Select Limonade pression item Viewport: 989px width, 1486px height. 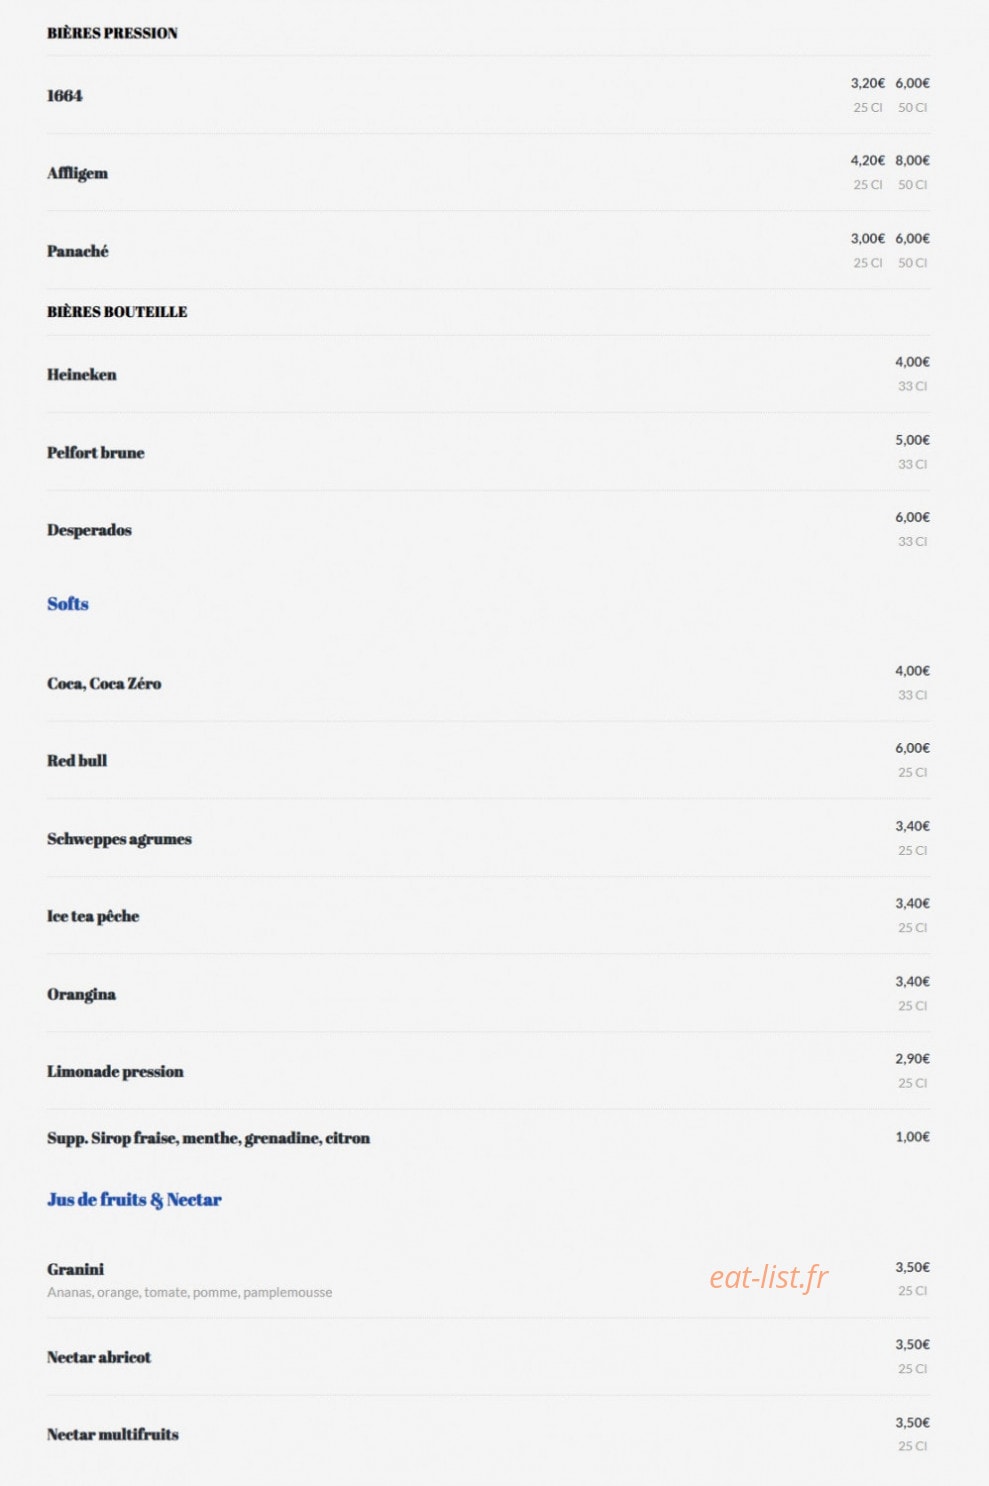pyautogui.click(x=115, y=1072)
